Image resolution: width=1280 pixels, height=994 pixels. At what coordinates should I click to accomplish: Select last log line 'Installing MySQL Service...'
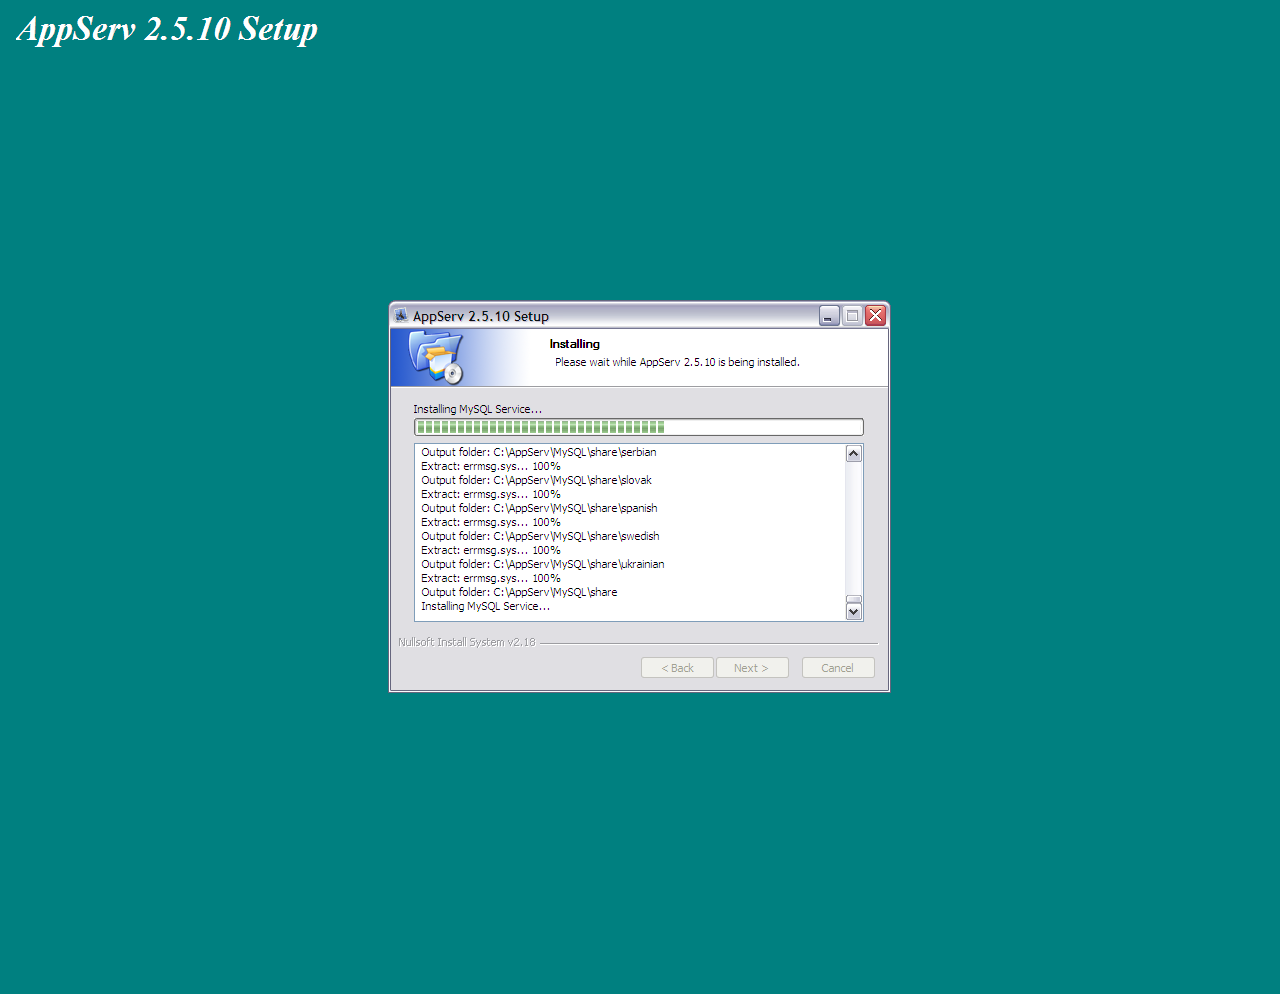pyautogui.click(x=486, y=606)
